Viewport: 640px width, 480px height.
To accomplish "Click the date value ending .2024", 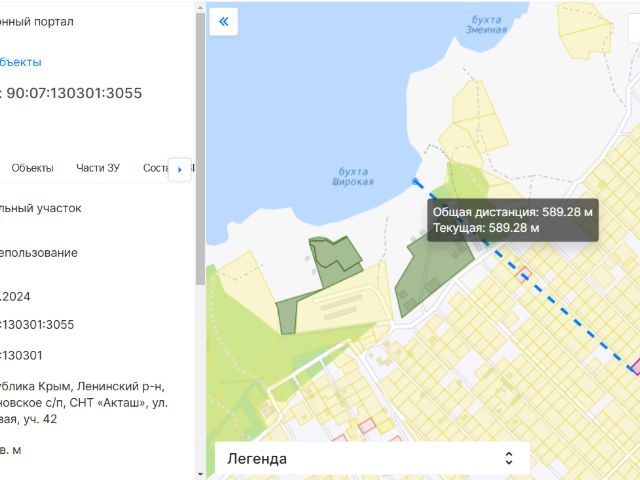I will coord(15,296).
